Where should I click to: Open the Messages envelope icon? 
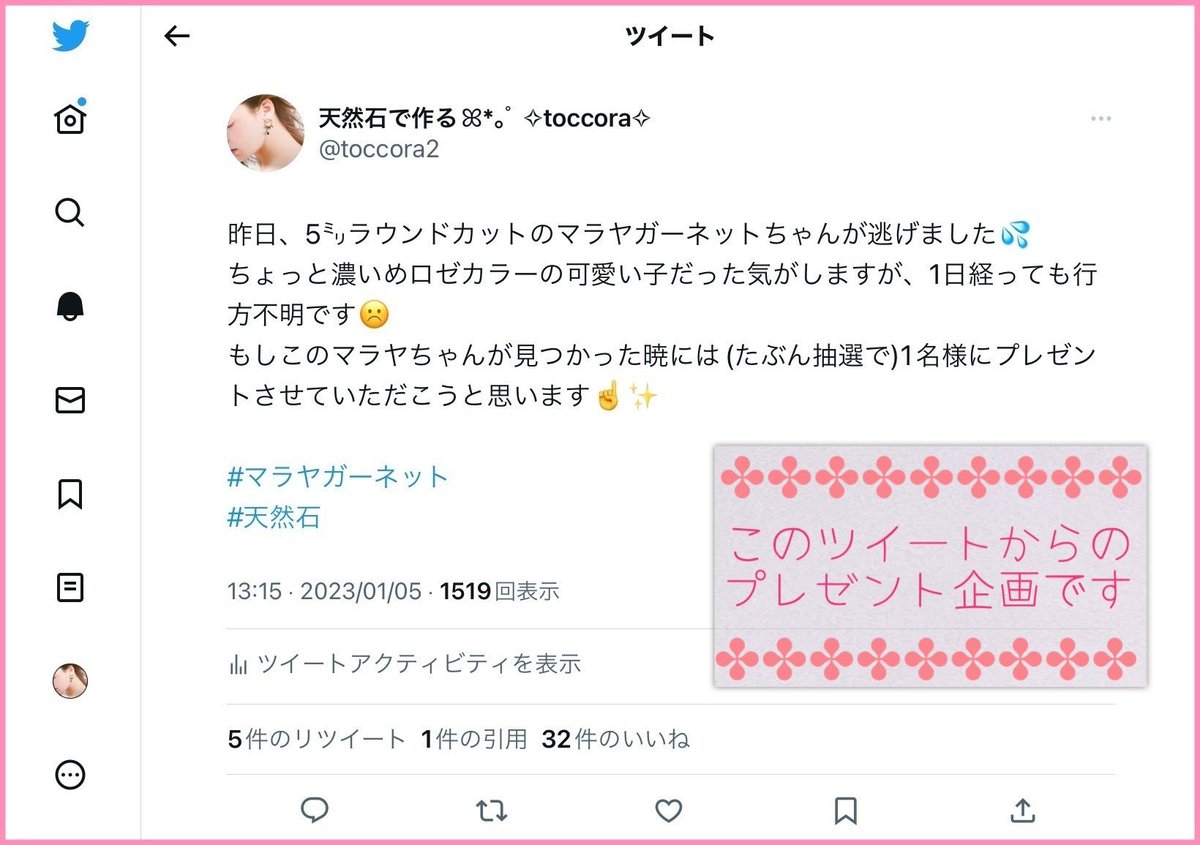[70, 401]
